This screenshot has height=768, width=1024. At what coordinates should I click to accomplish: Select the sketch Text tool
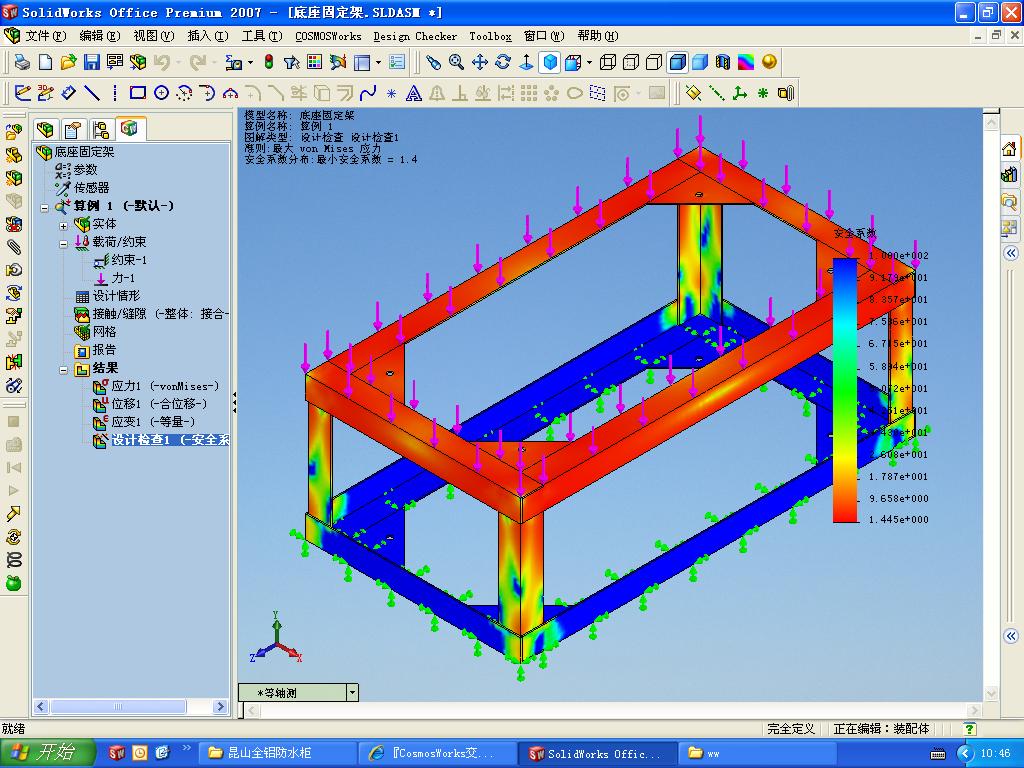click(x=413, y=93)
